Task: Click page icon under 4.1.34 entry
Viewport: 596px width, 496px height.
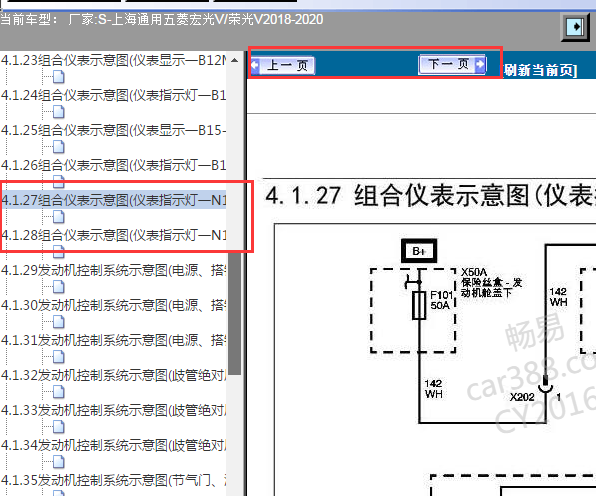Action: (x=59, y=462)
